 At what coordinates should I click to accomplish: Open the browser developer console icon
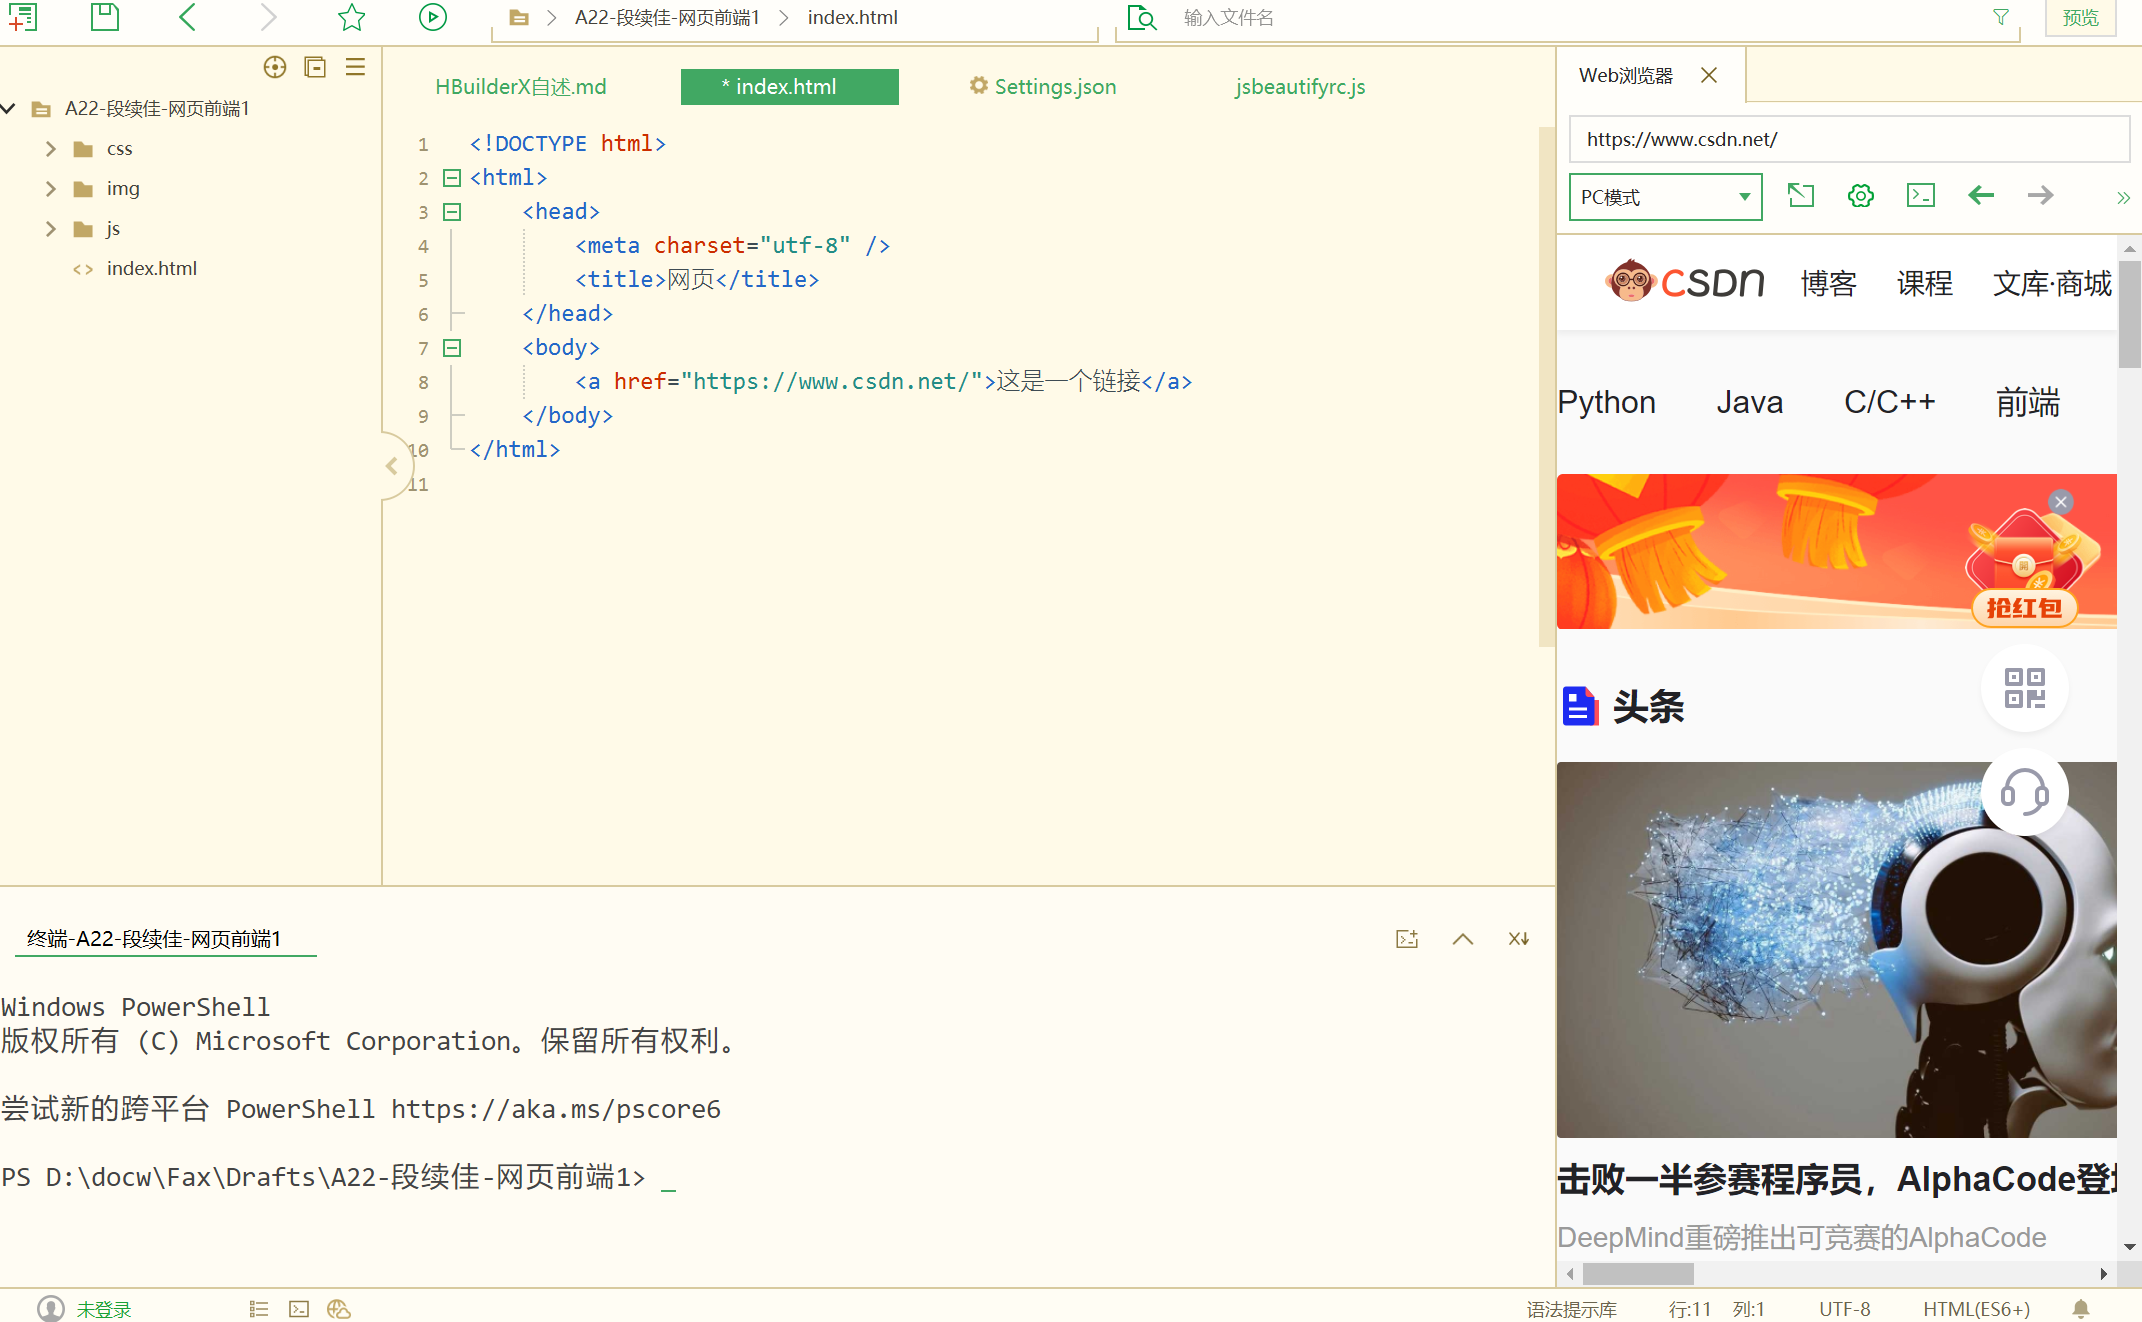click(1919, 196)
